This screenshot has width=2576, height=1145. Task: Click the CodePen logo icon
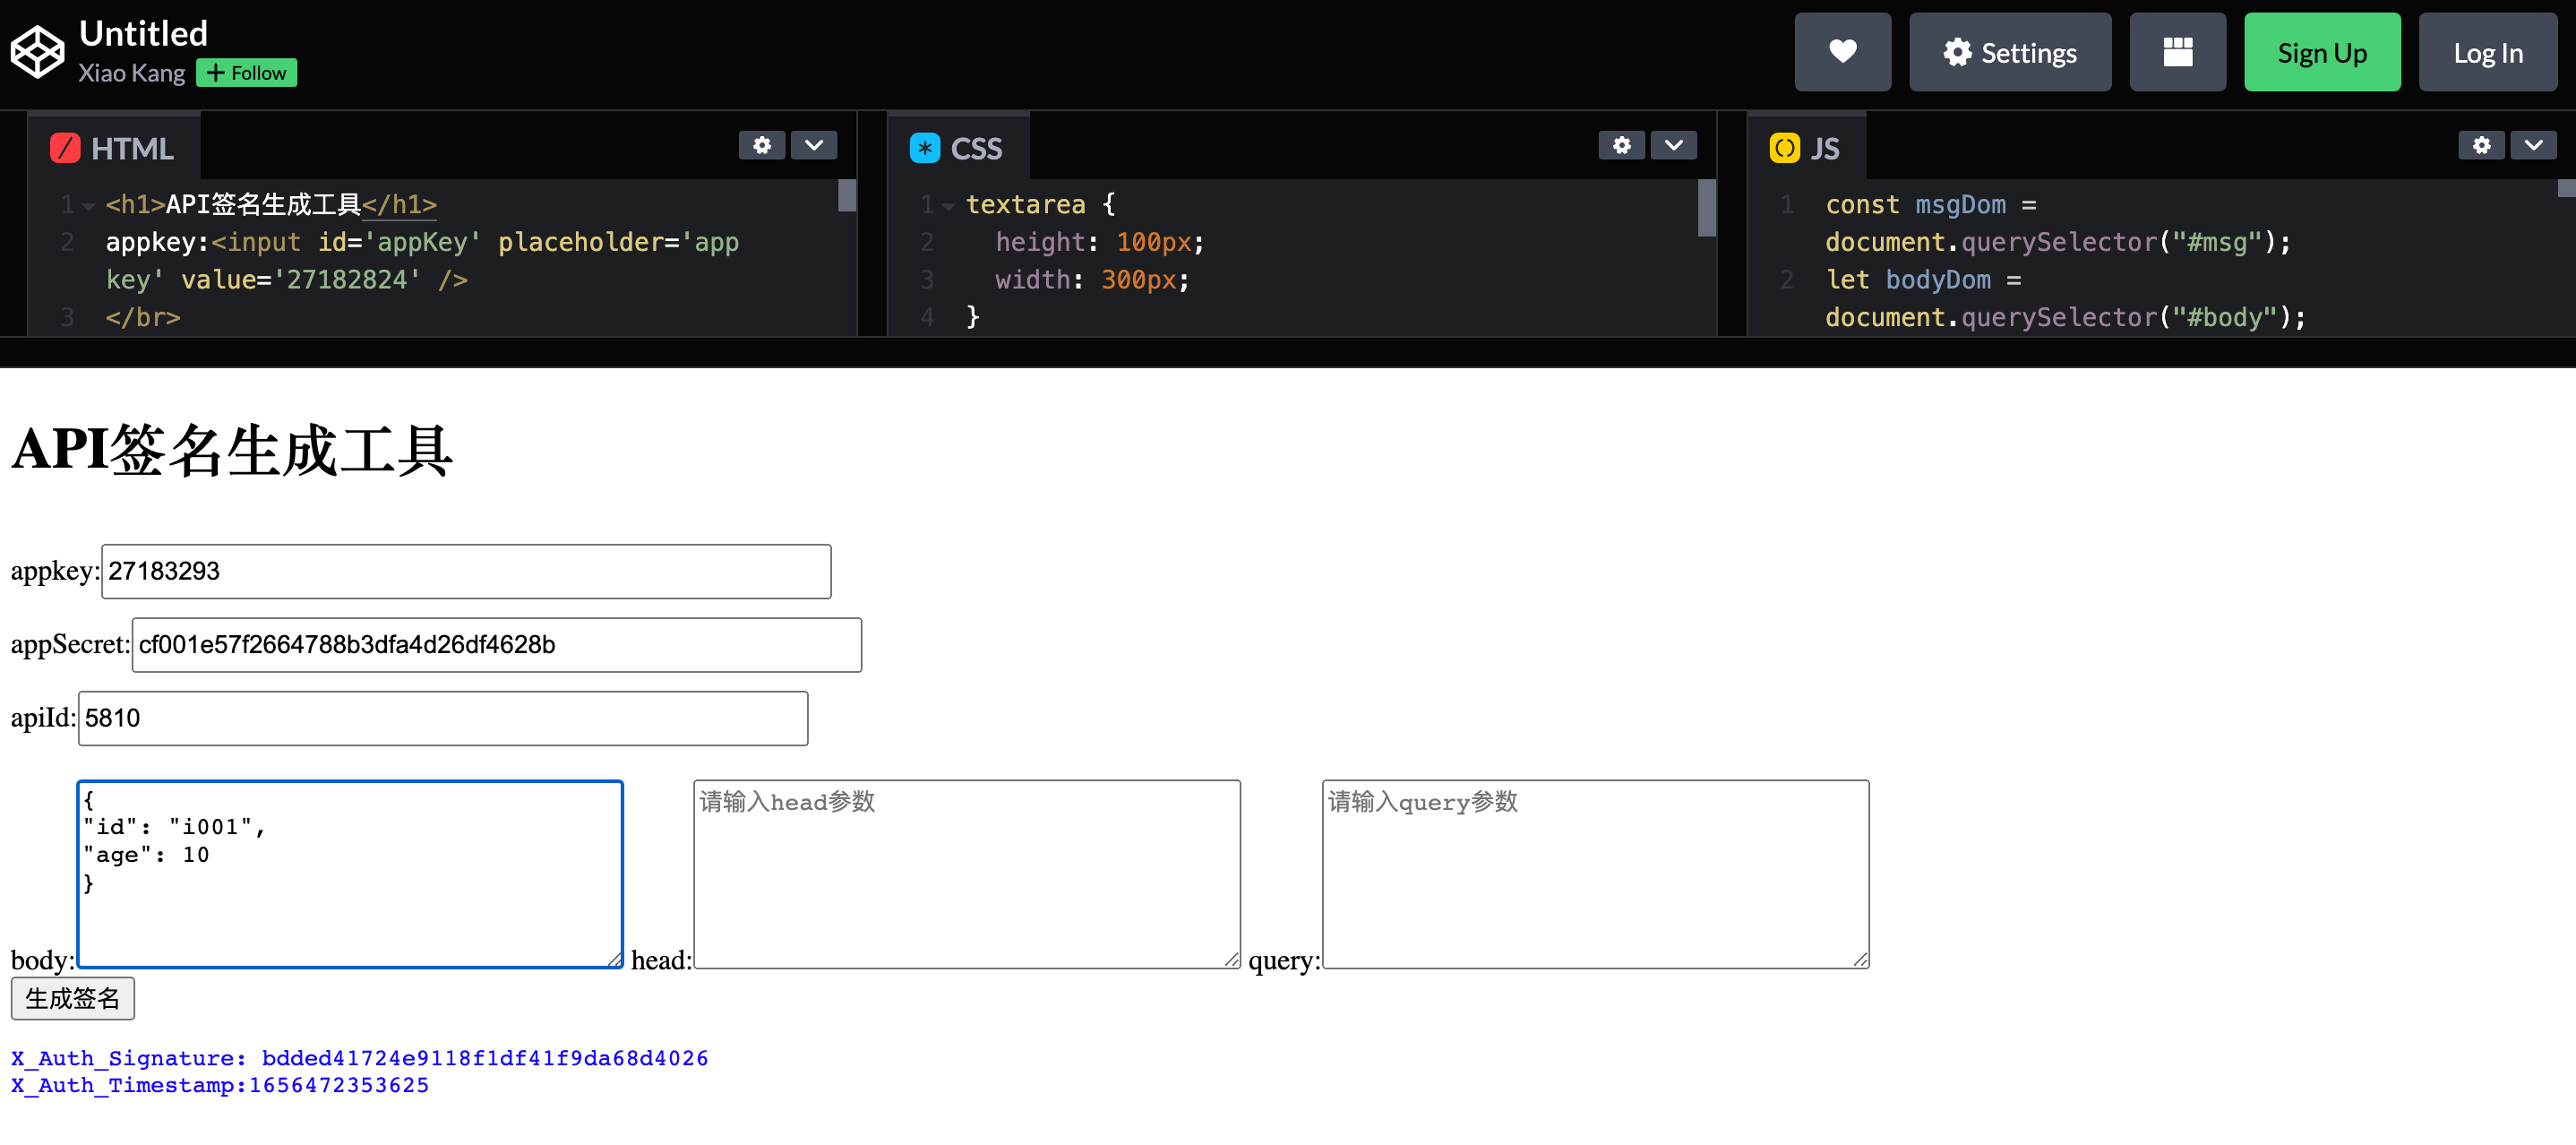[x=38, y=52]
